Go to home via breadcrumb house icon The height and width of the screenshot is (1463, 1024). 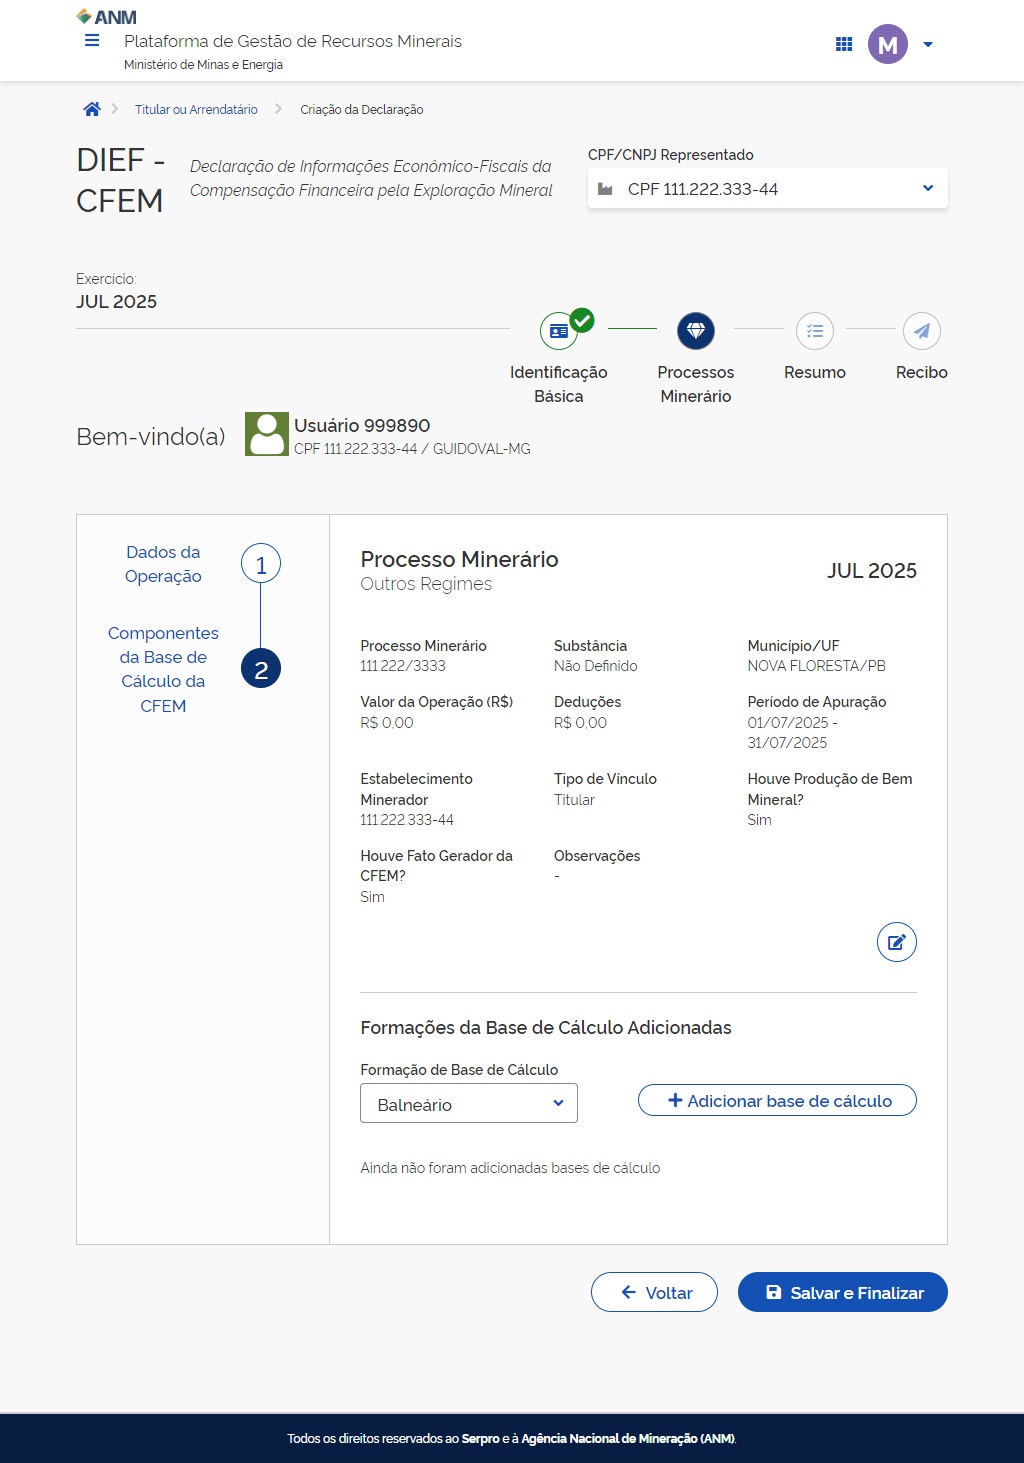pyautogui.click(x=92, y=110)
